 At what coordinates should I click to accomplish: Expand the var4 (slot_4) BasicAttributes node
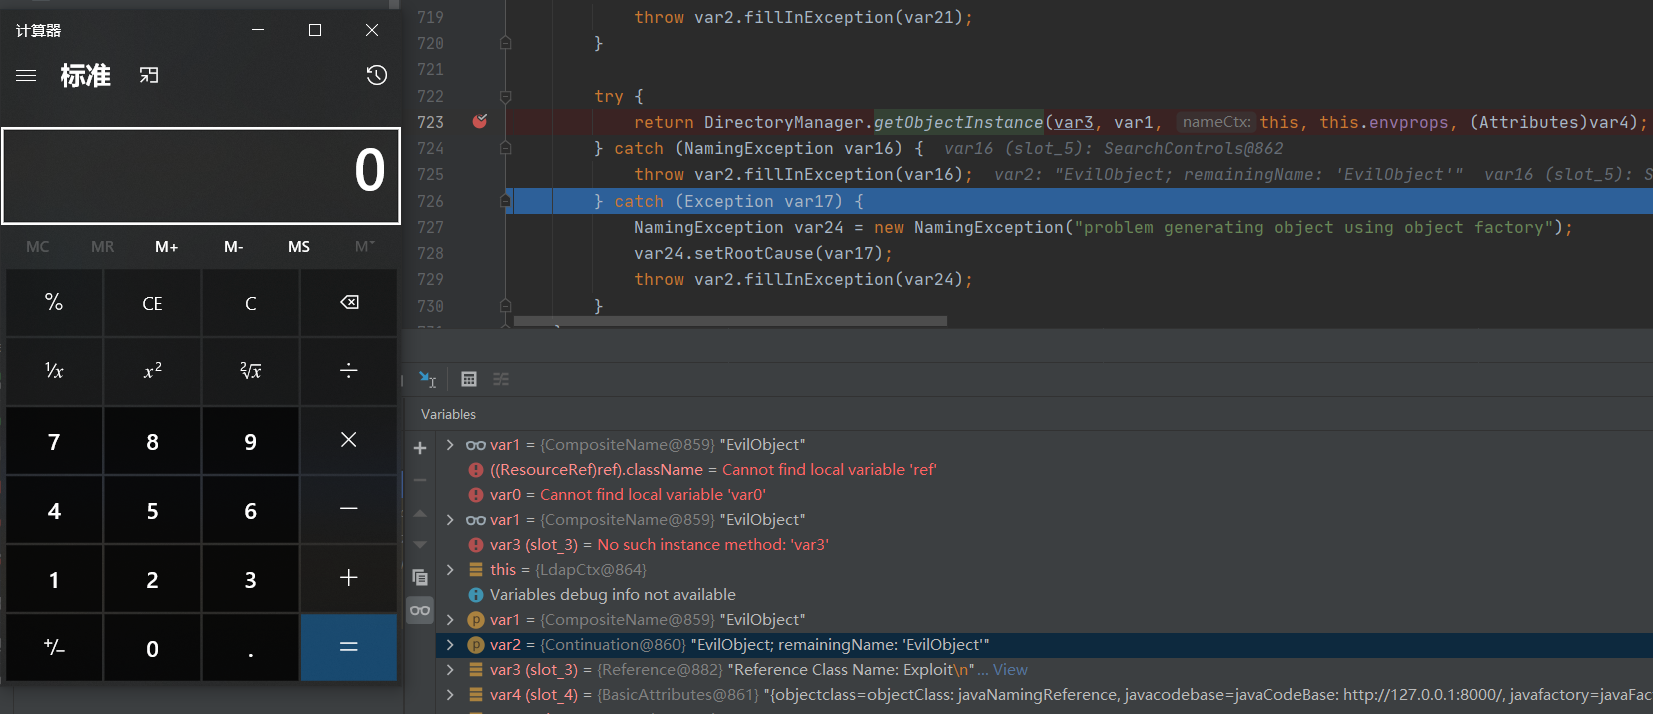click(450, 695)
